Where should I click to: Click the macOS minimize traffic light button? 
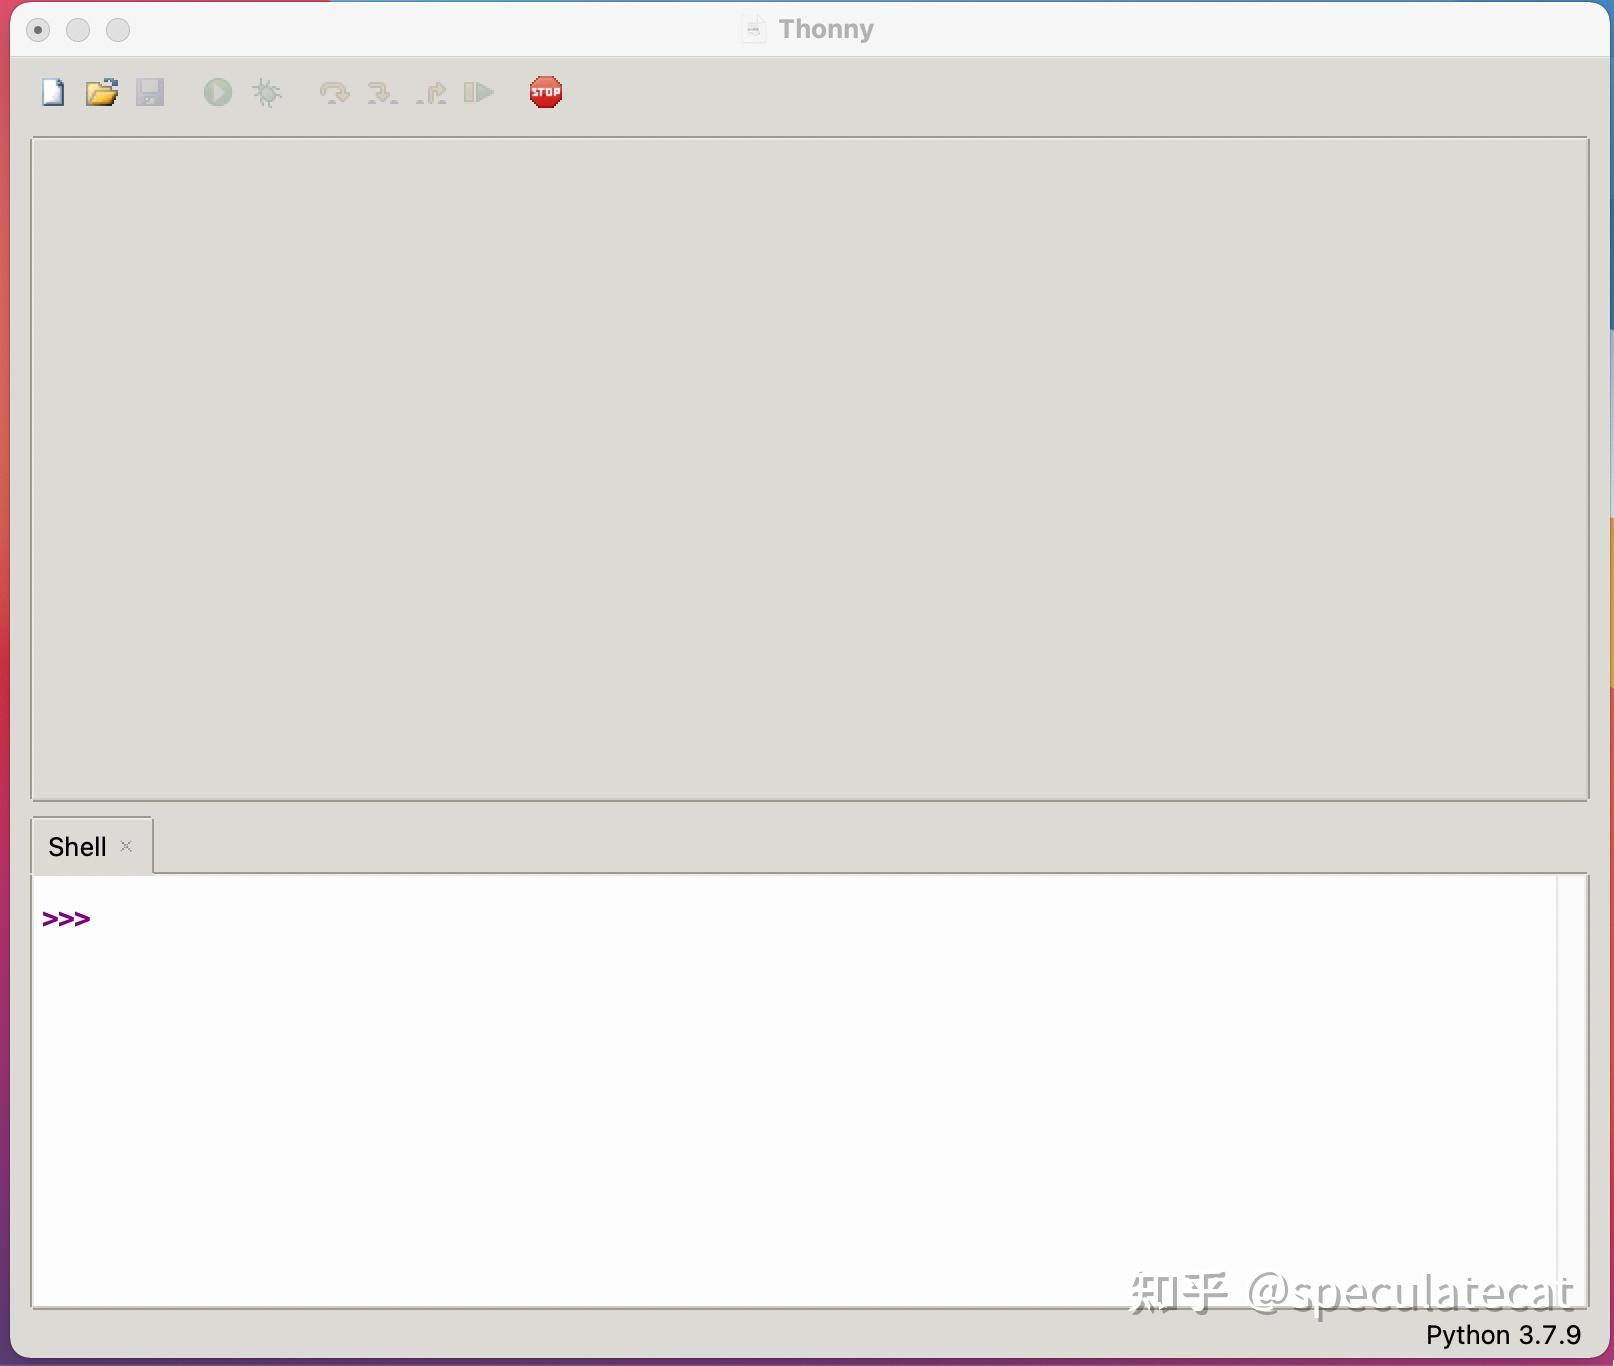[78, 30]
